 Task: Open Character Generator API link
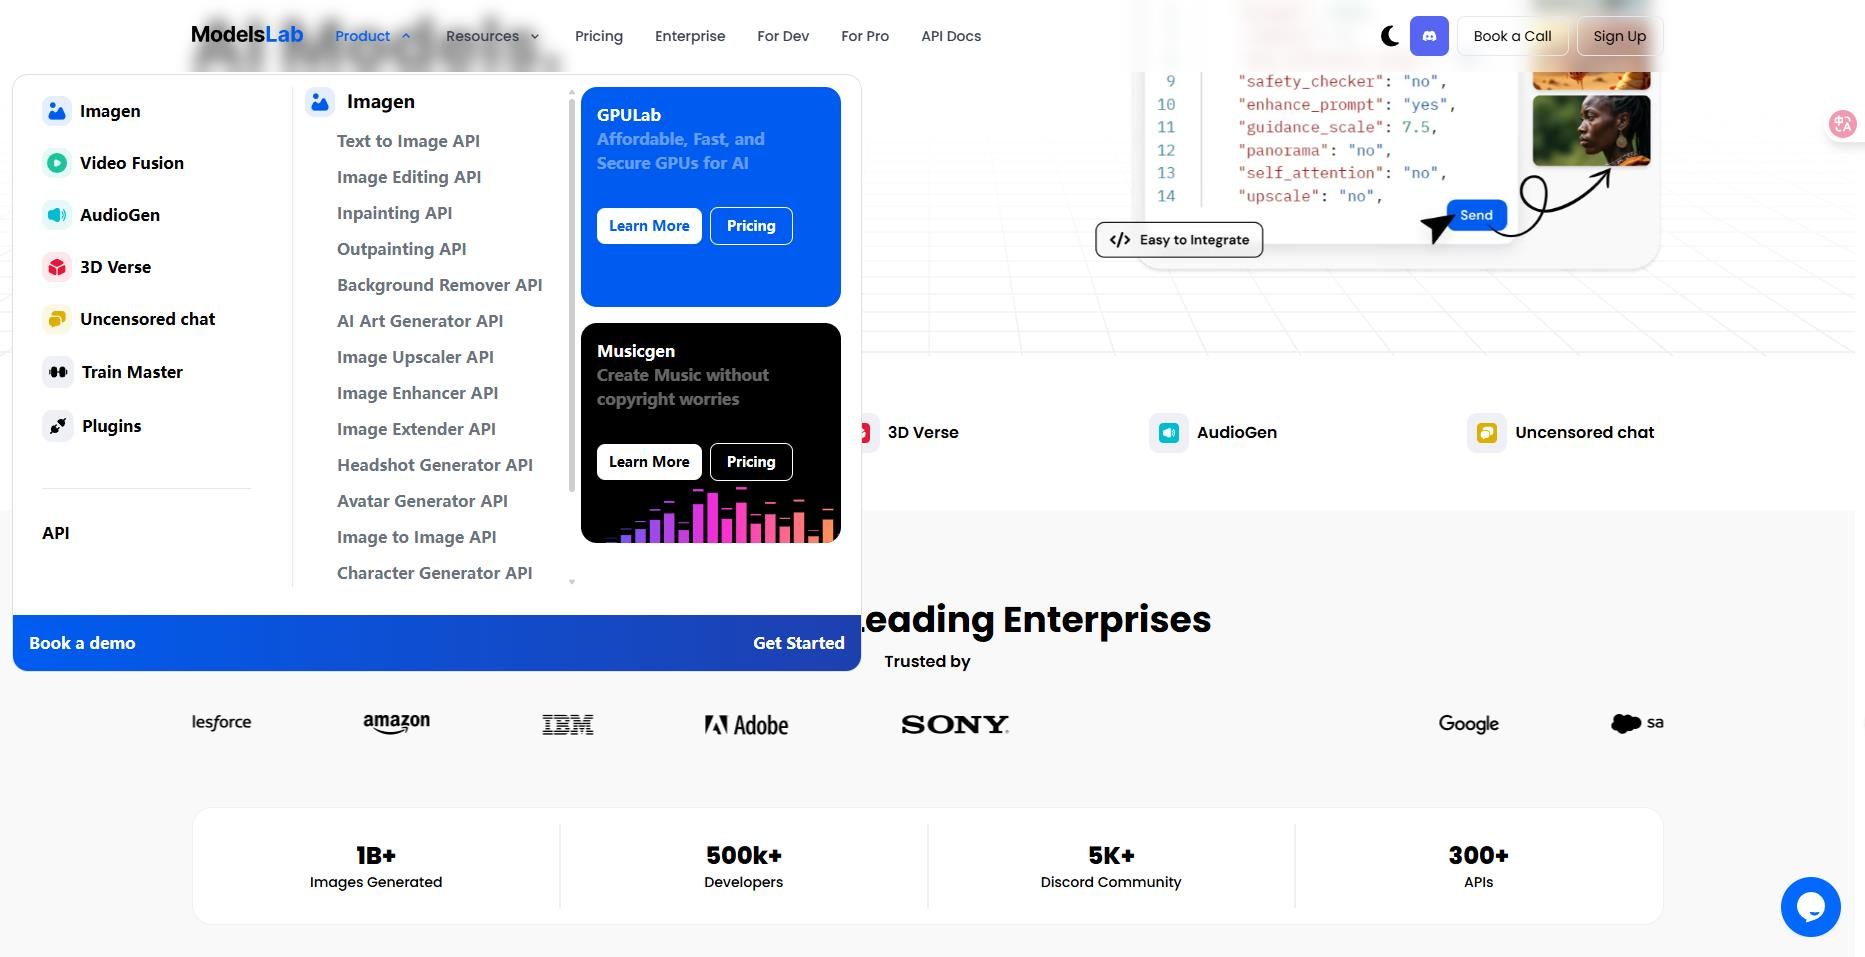click(x=434, y=573)
